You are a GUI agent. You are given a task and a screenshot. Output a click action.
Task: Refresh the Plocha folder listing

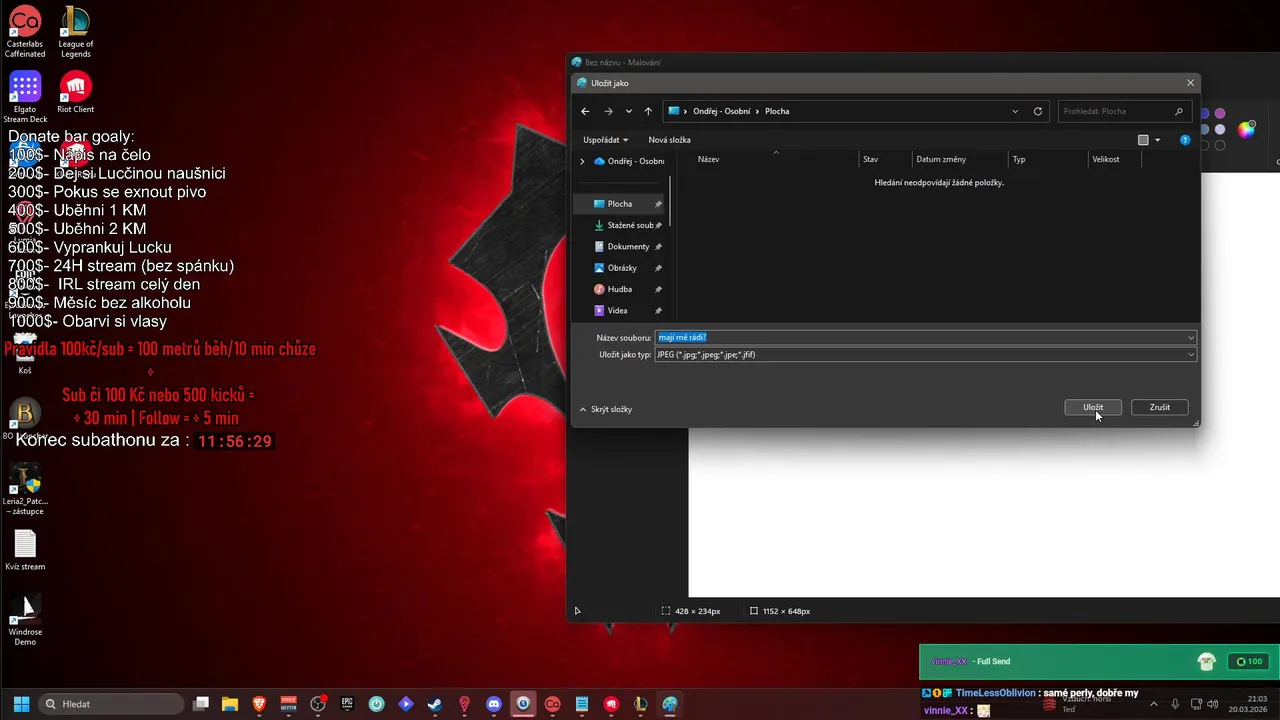pos(1038,111)
